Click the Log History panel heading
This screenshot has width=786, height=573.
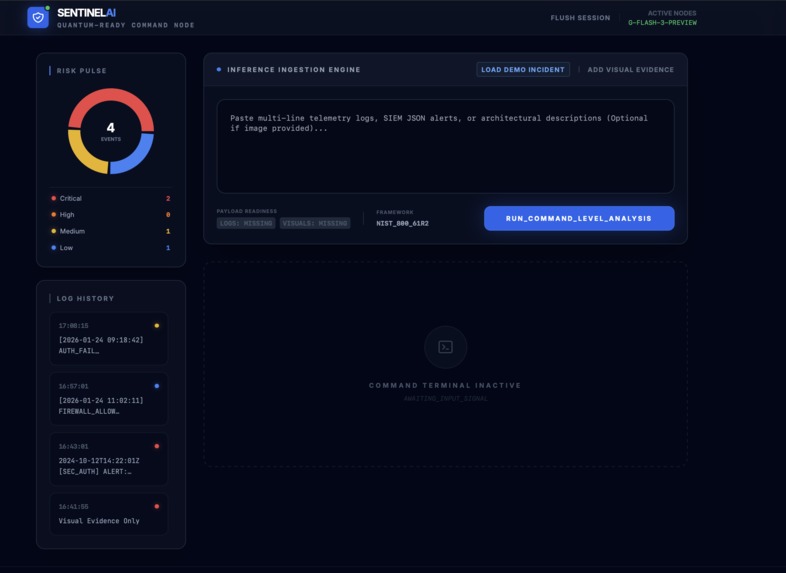pos(85,298)
